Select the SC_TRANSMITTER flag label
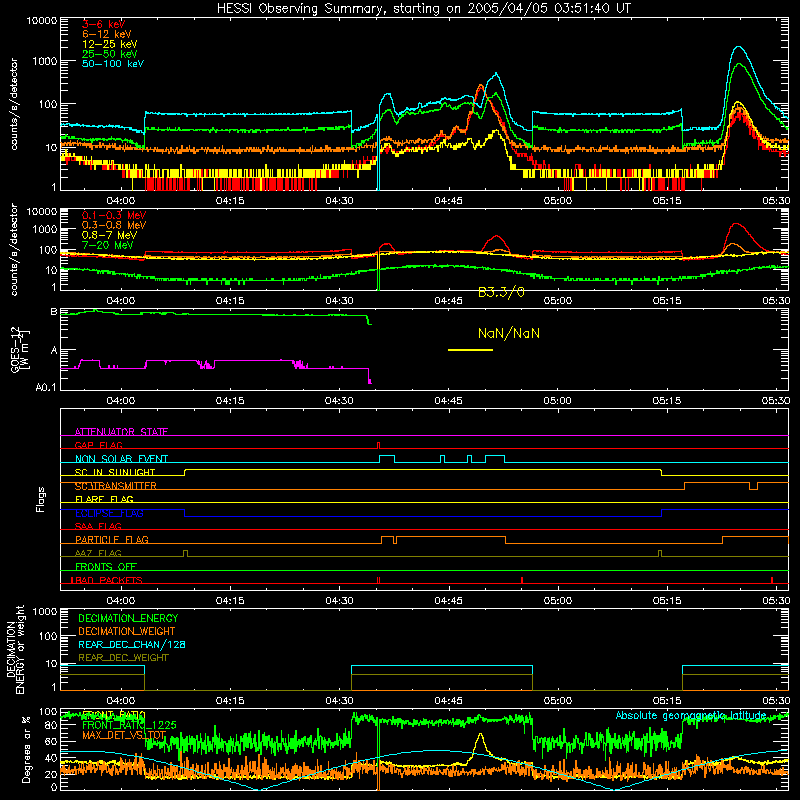 (x=116, y=486)
